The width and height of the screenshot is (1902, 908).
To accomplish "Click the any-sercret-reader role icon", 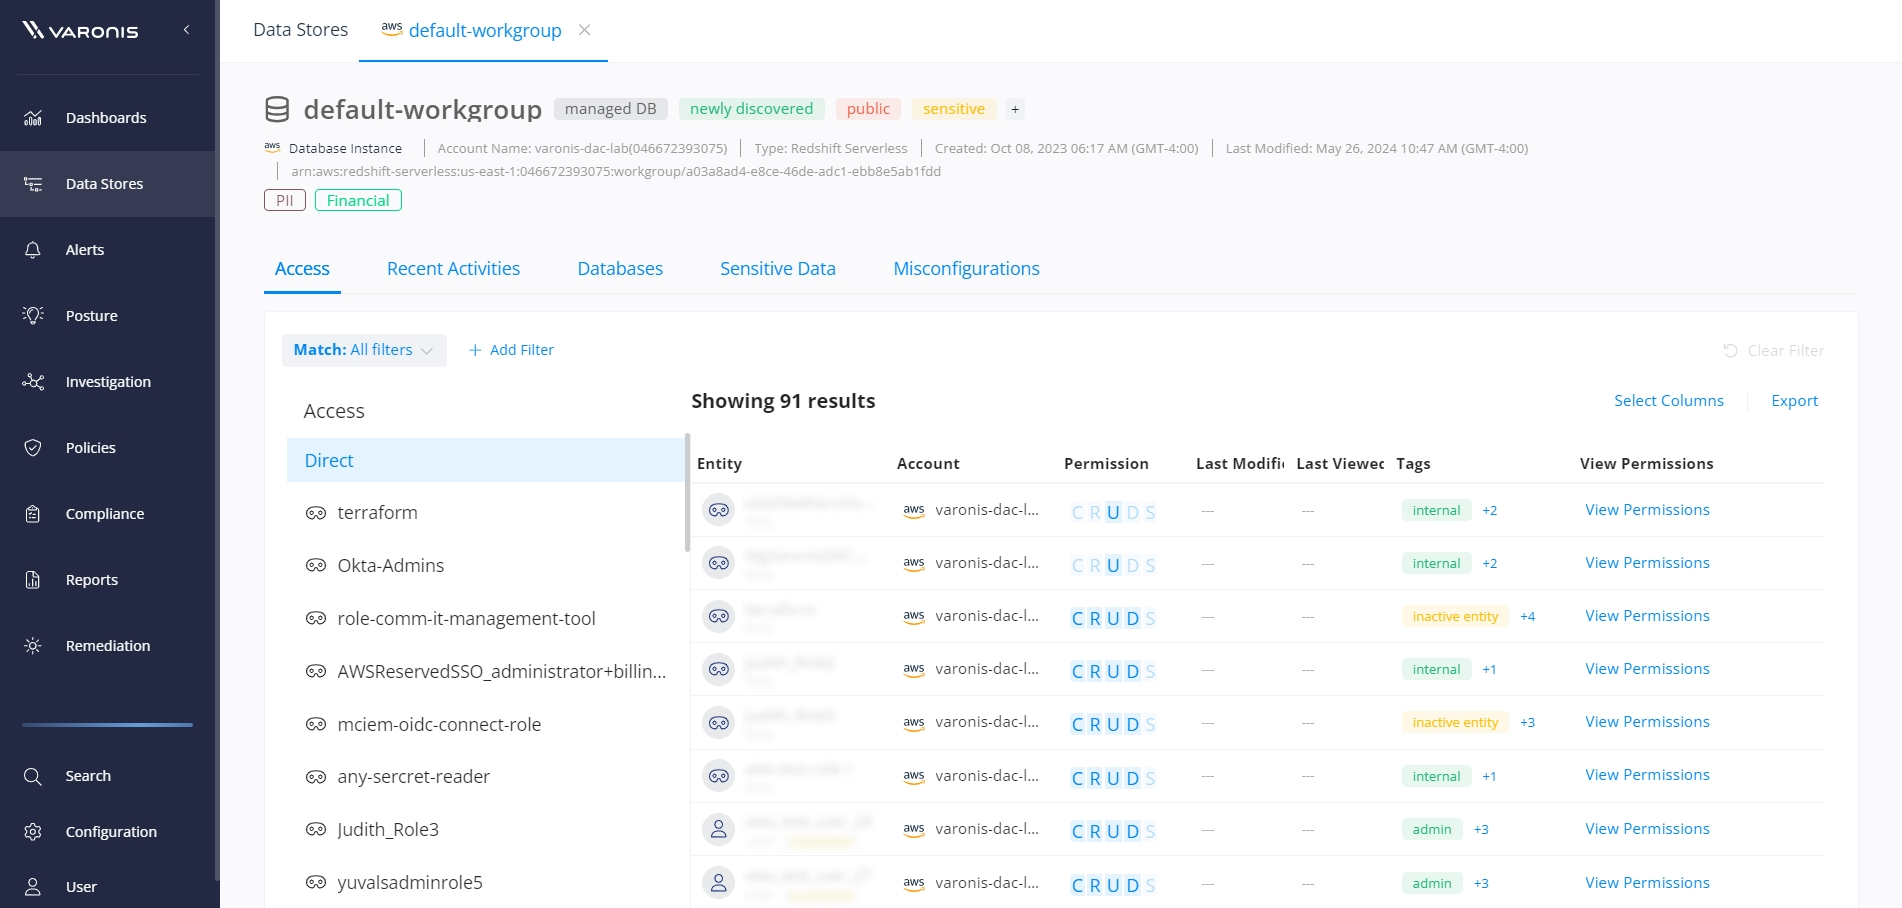I will (316, 777).
